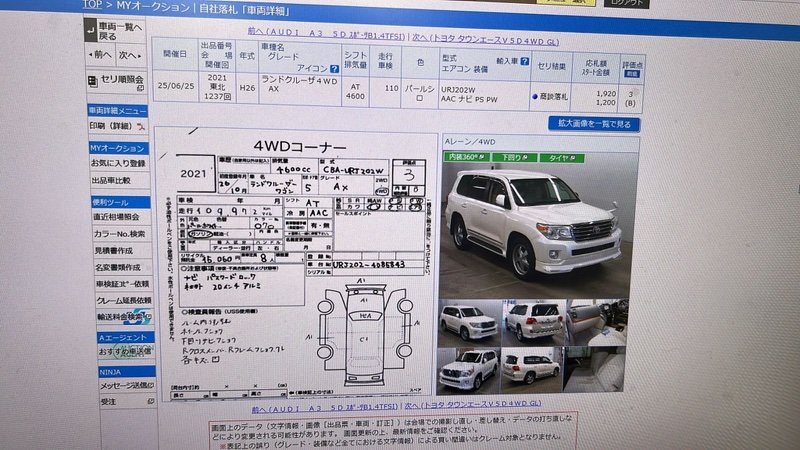This screenshot has width=800, height=450.
Task: Open side view thumbnail in second row
Action: pyautogui.click(x=532, y=369)
